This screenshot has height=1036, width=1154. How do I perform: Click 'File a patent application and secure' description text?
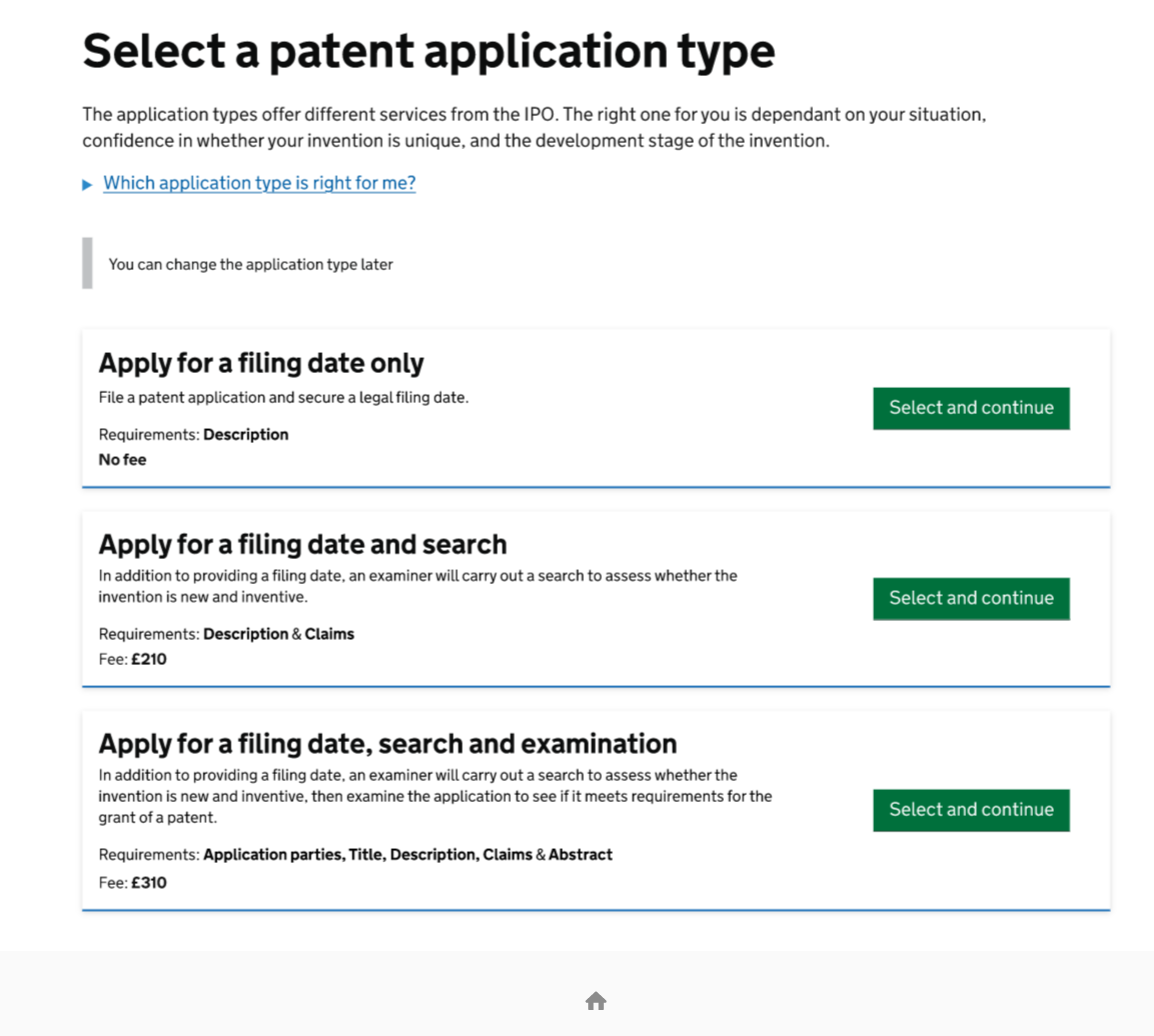(283, 398)
